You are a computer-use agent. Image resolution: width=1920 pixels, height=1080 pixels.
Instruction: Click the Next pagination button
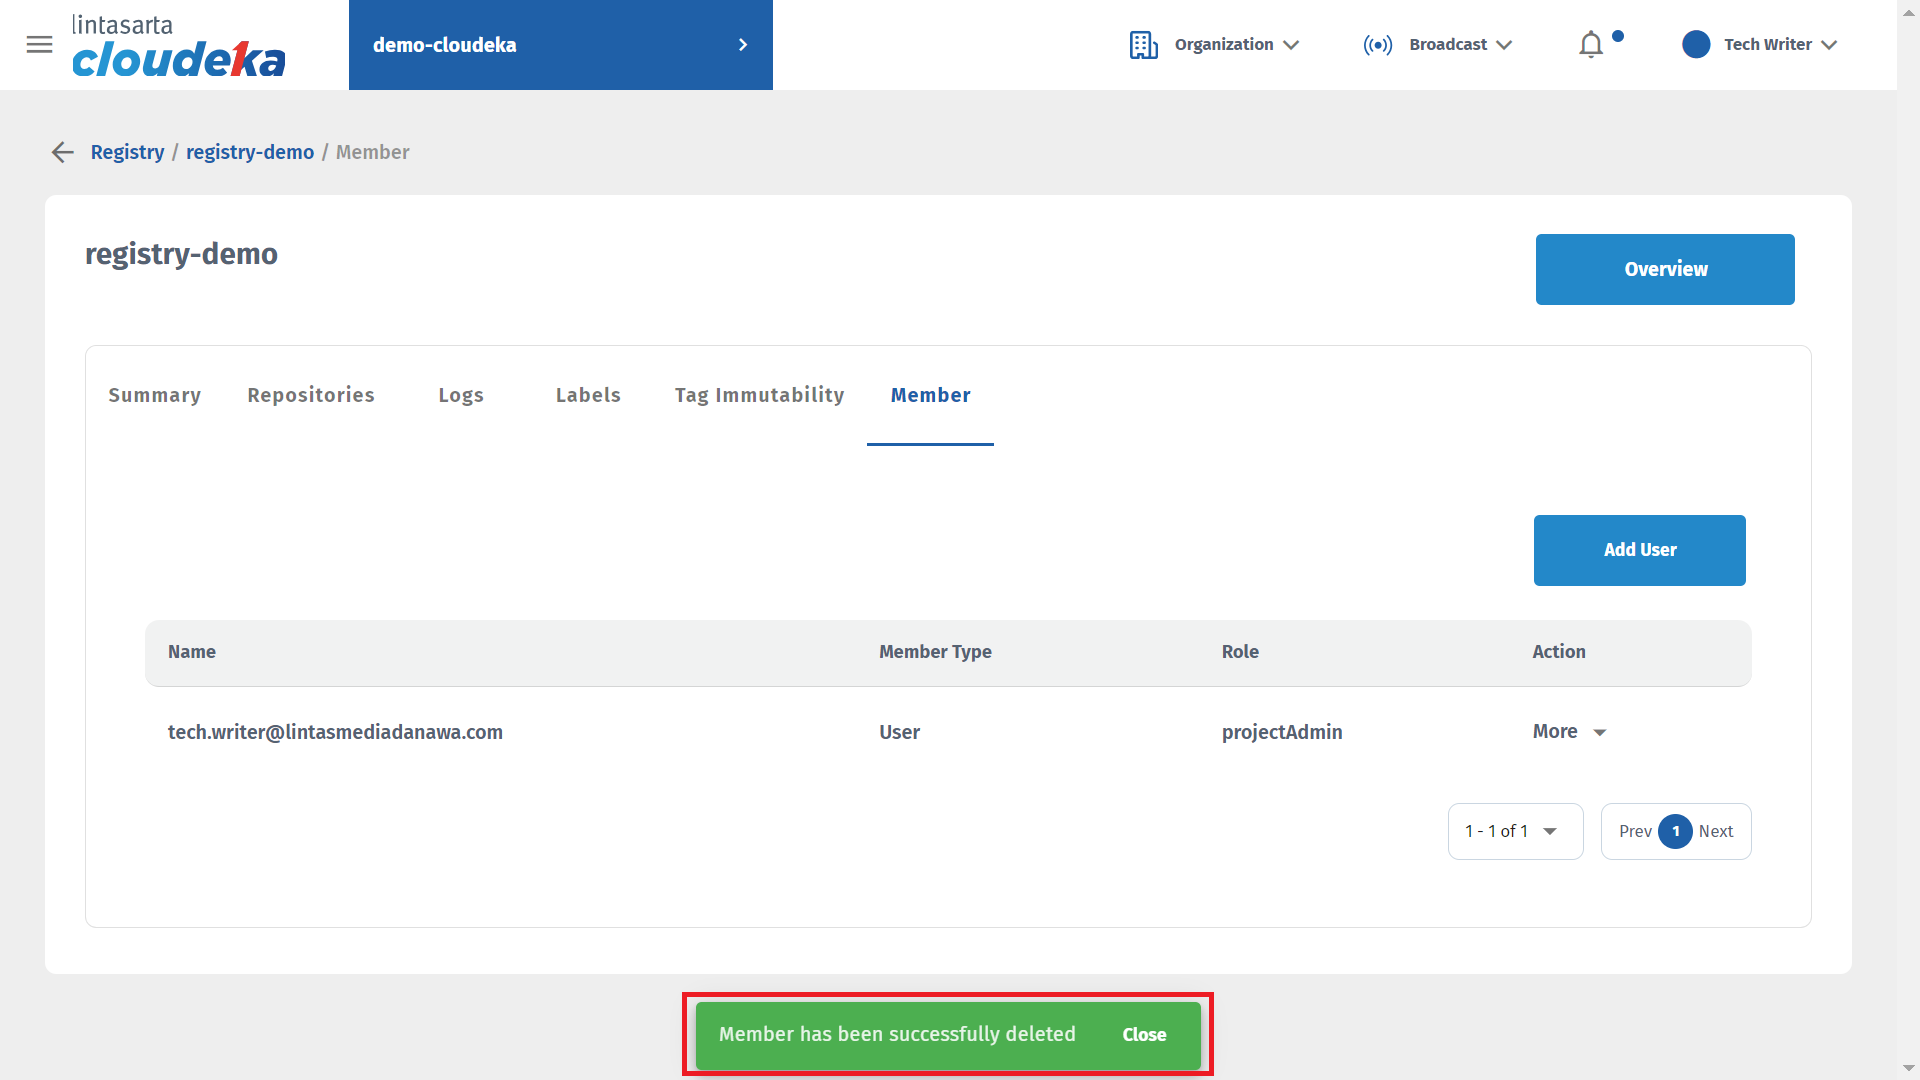pyautogui.click(x=1715, y=831)
